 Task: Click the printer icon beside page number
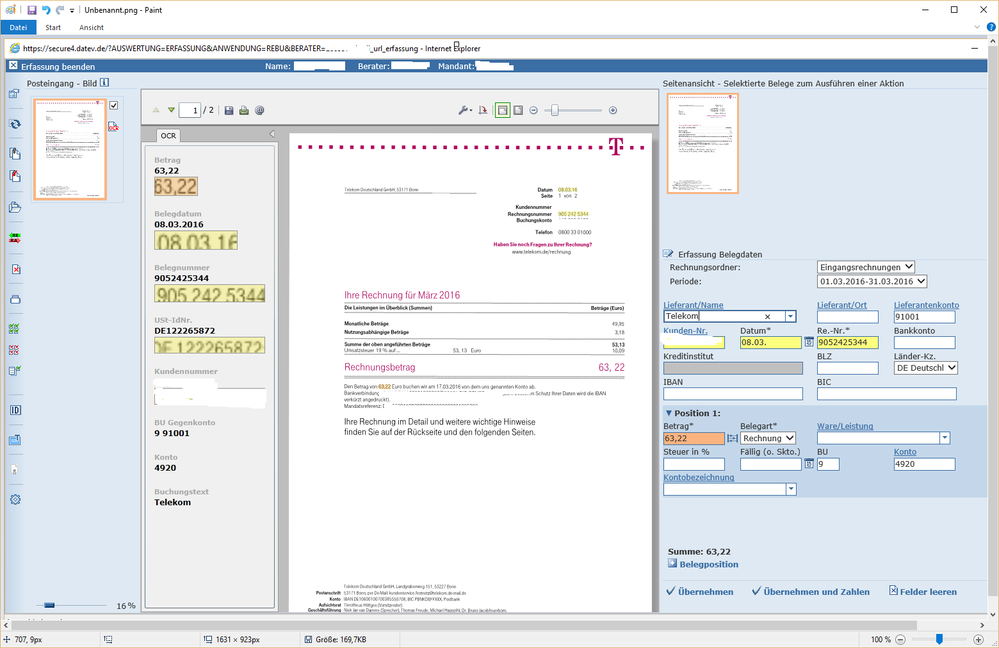click(x=244, y=110)
